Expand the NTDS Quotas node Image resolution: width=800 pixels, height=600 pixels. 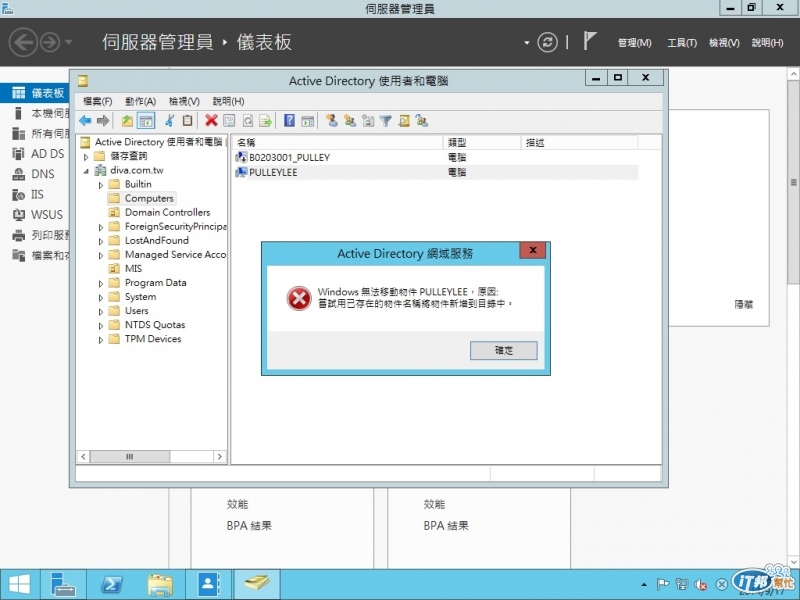coord(101,326)
